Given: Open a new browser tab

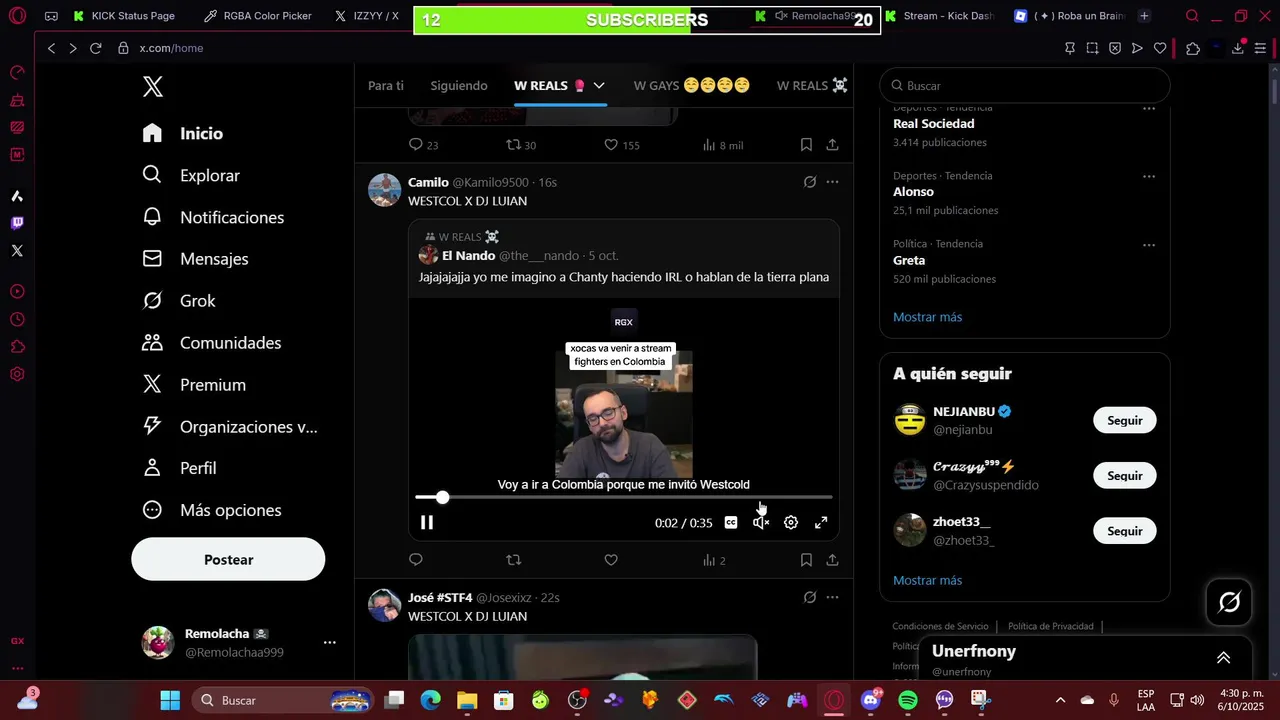Looking at the screenshot, I should 1144,16.
